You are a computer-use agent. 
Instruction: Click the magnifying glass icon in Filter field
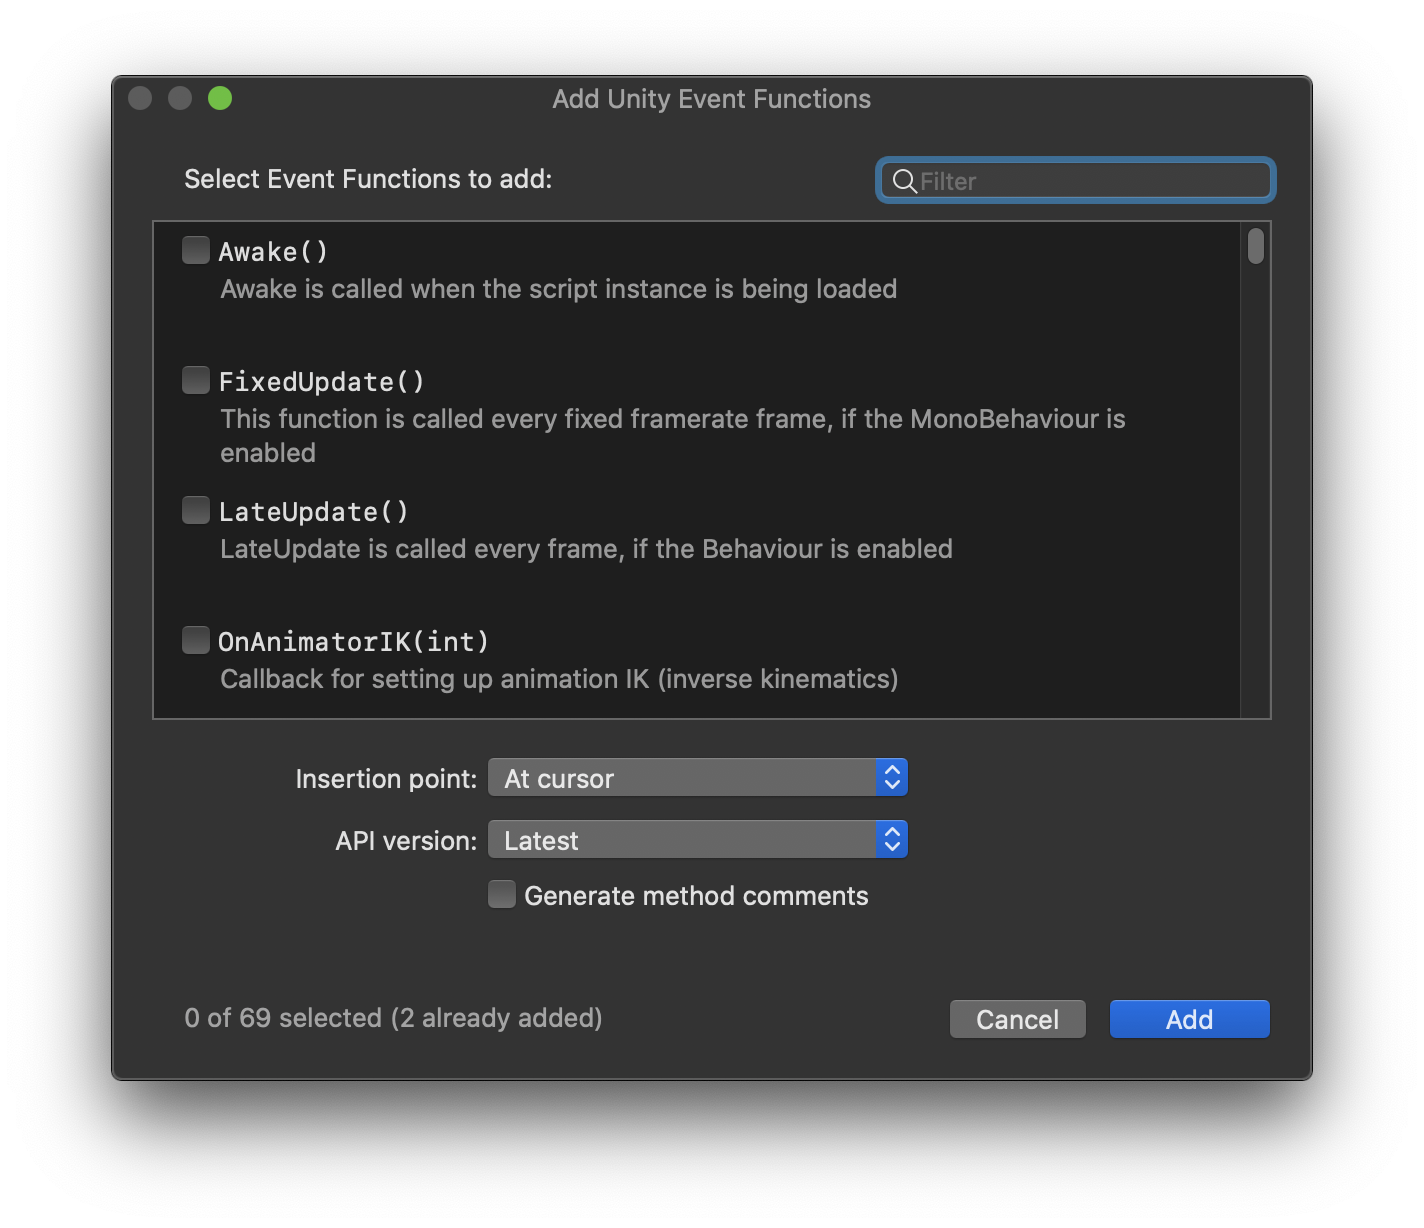(x=905, y=181)
